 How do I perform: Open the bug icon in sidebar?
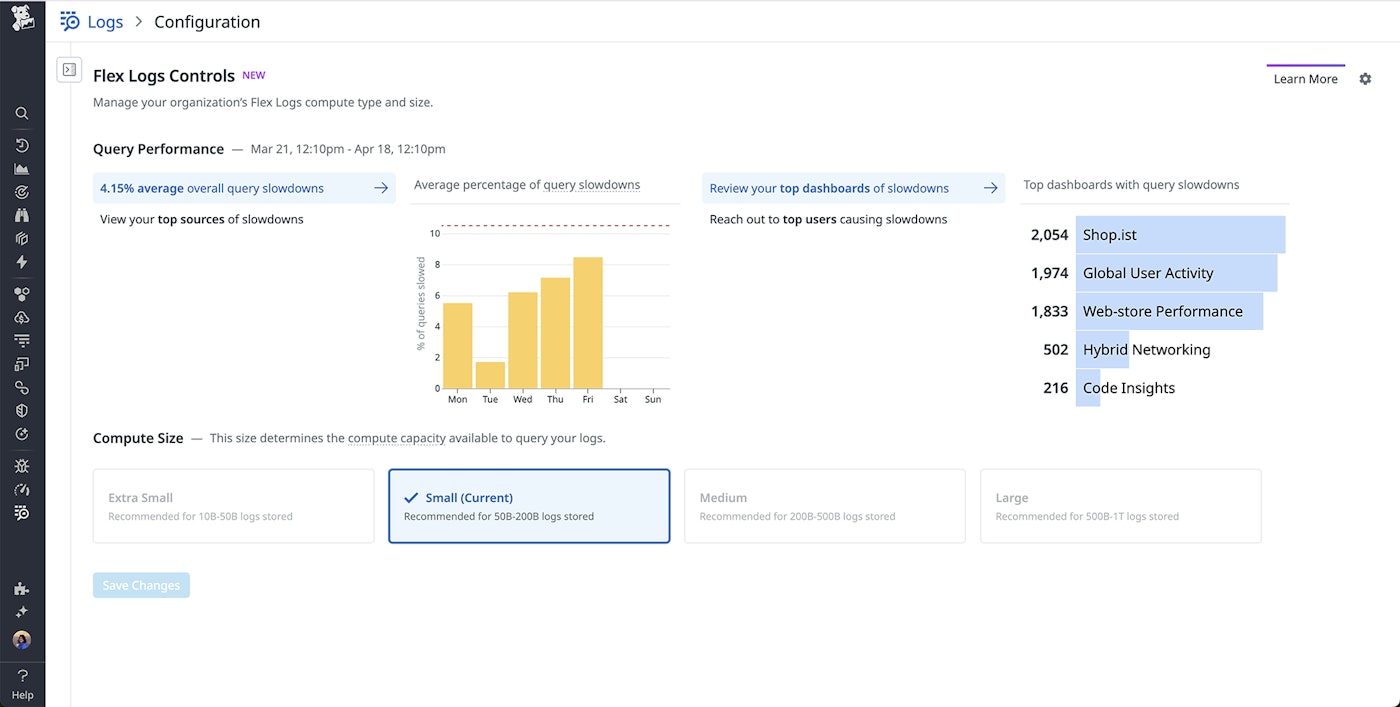(x=22, y=466)
